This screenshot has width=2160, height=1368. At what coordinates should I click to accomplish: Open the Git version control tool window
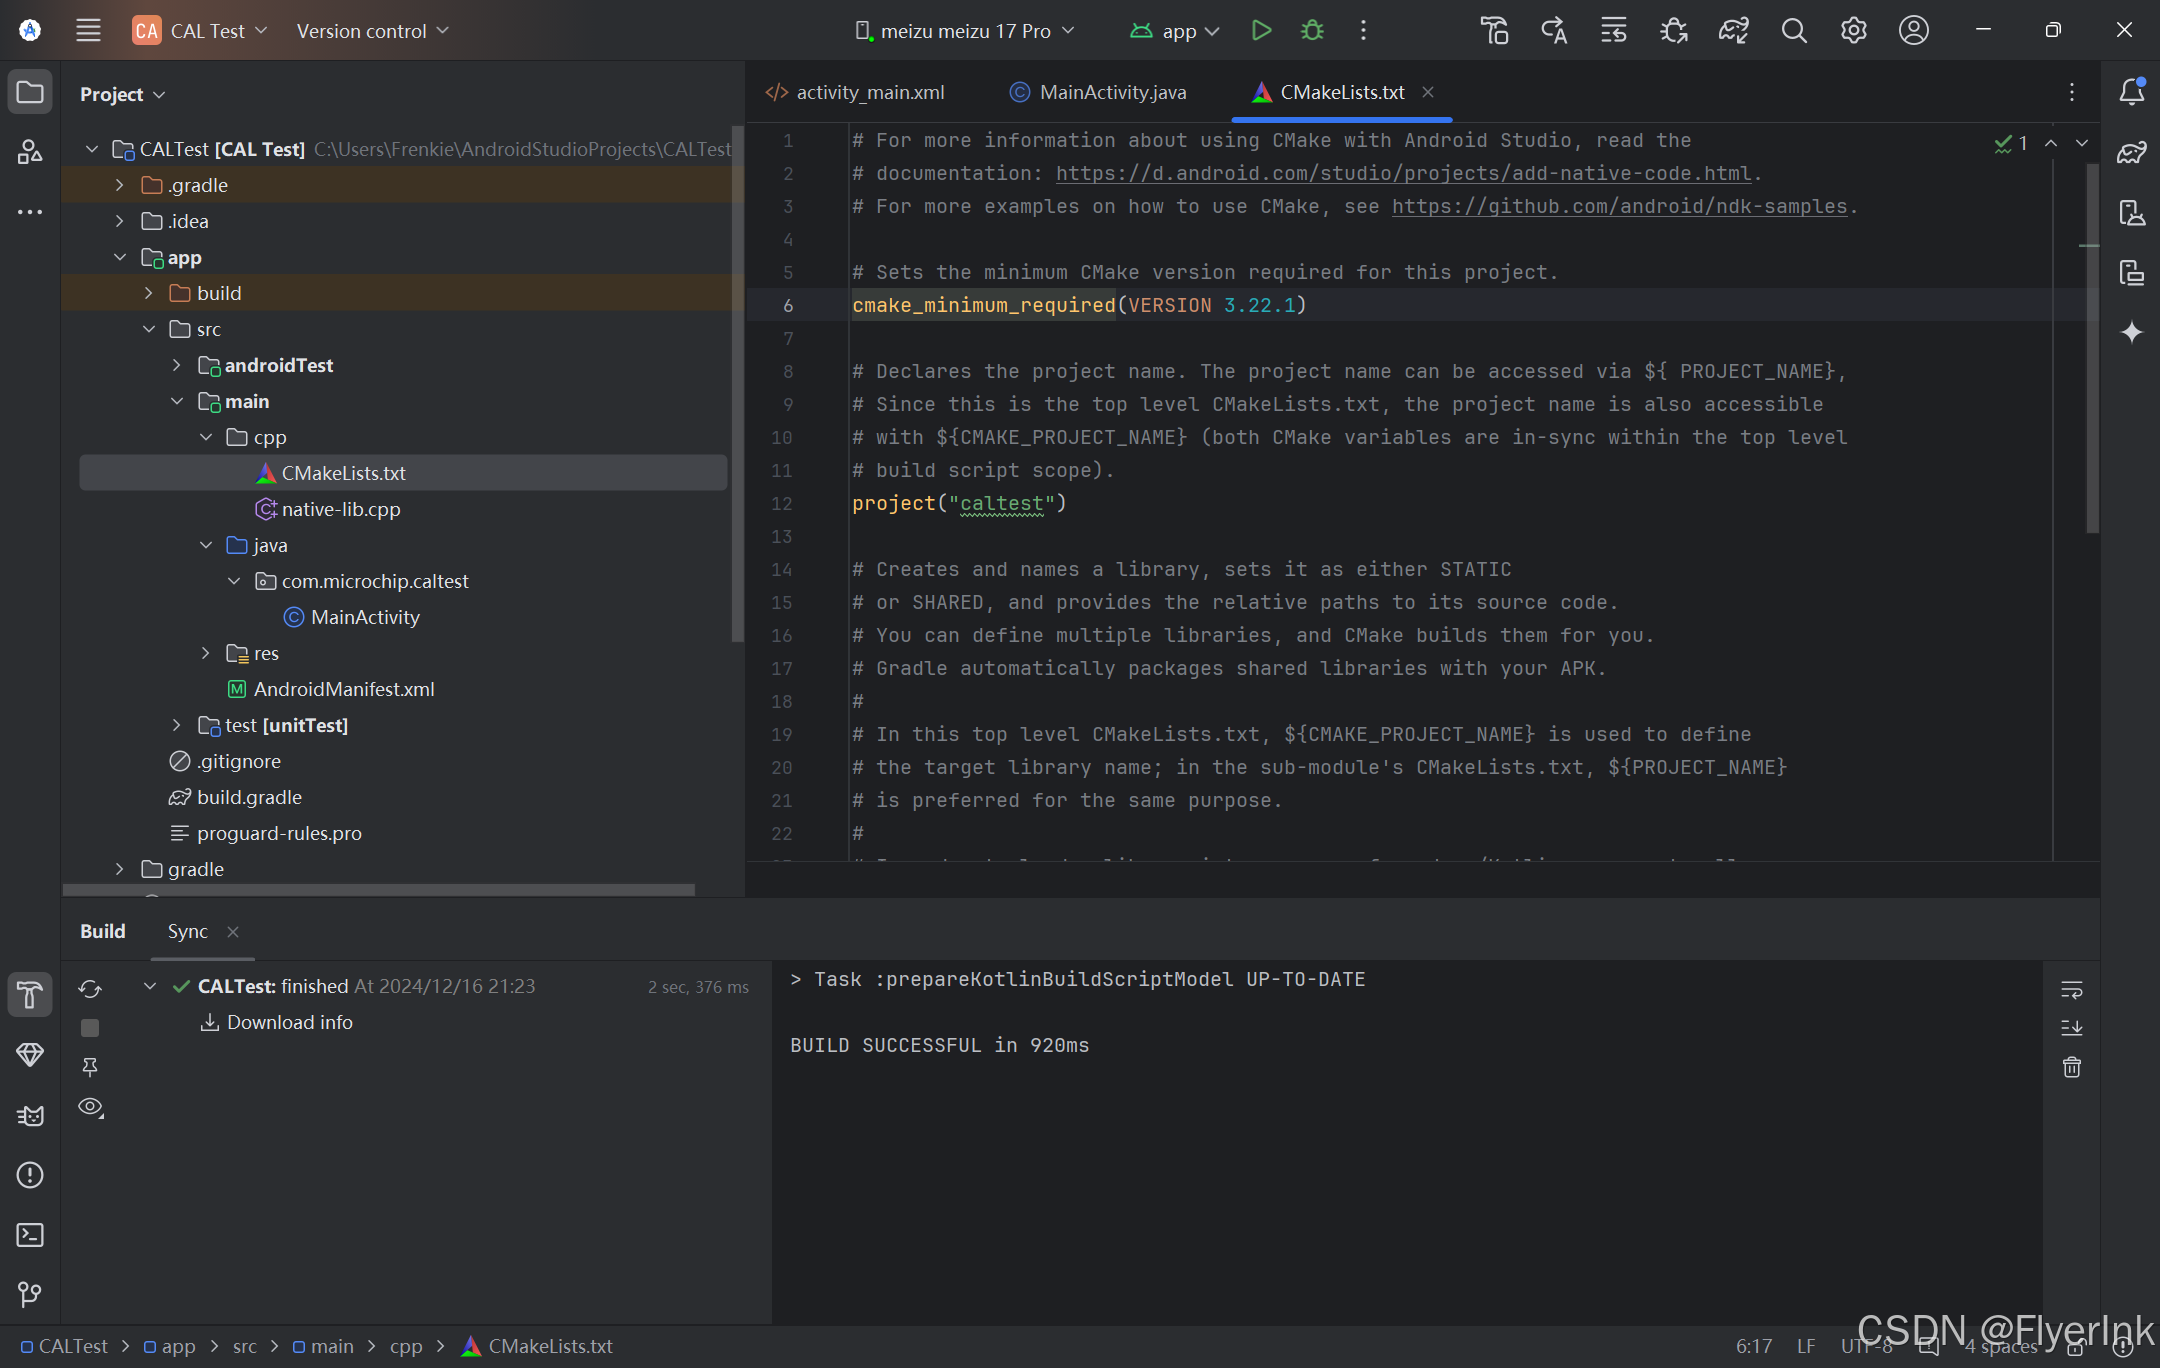click(30, 1295)
